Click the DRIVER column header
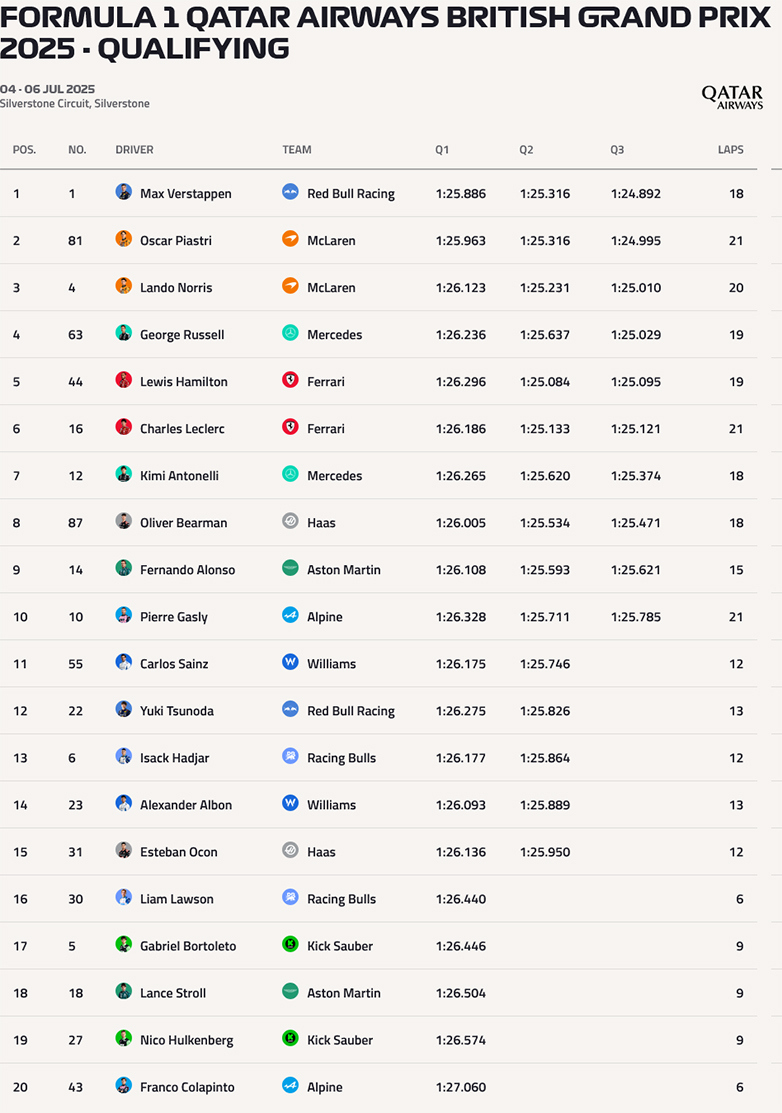 135,150
